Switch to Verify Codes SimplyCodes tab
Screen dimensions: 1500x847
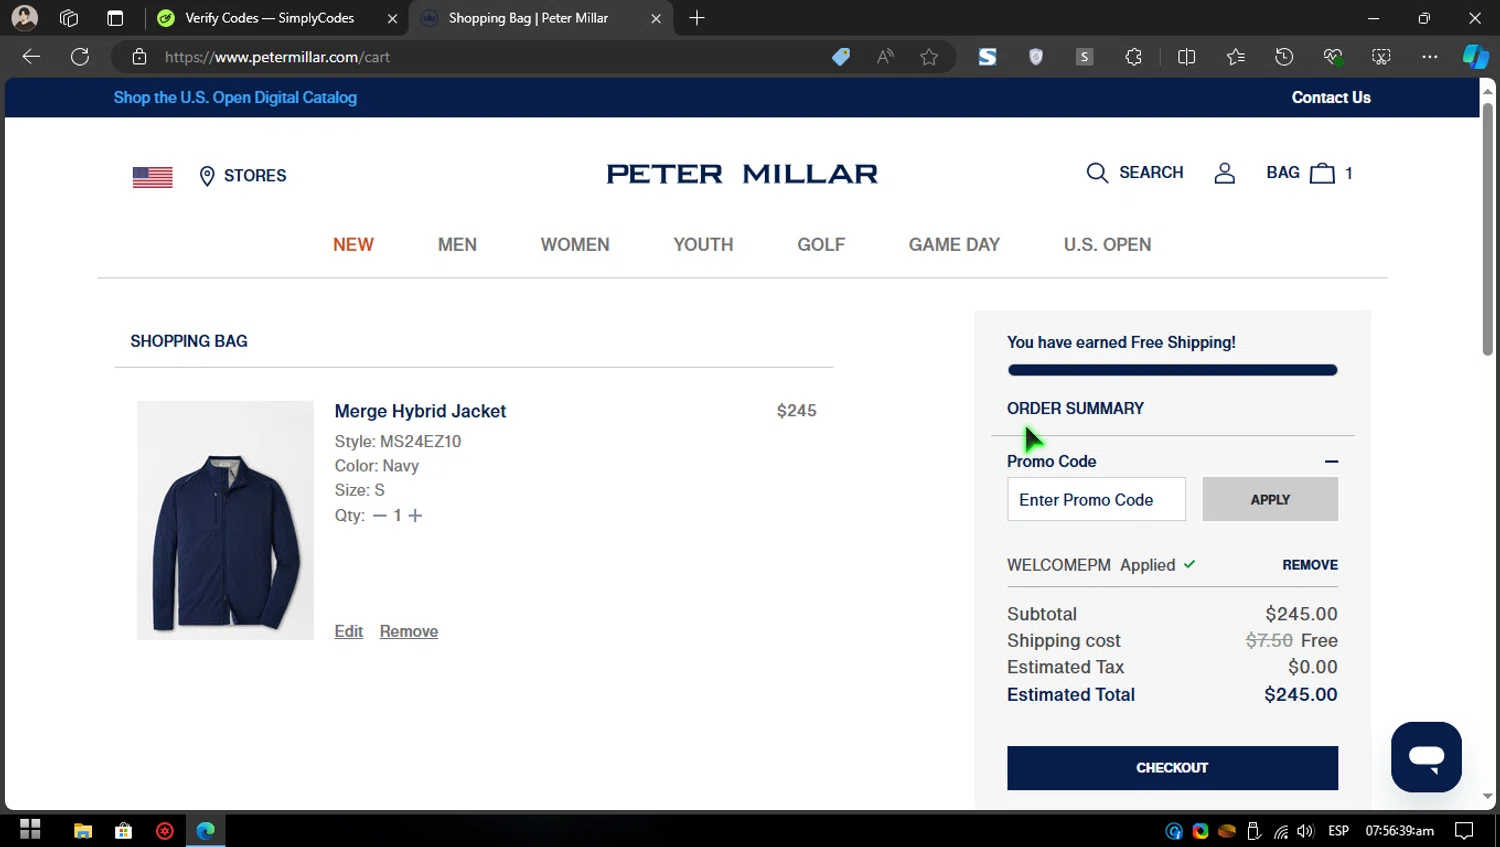click(269, 18)
